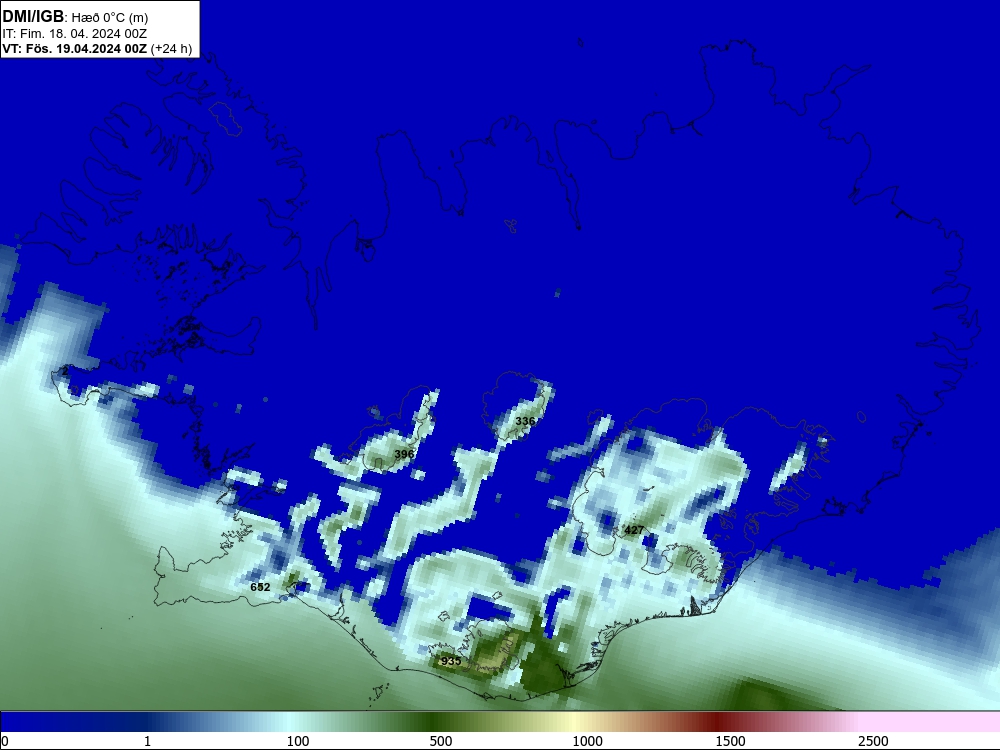Click the dark red section of the color bar
This screenshot has width=1000, height=750.
click(x=717, y=722)
